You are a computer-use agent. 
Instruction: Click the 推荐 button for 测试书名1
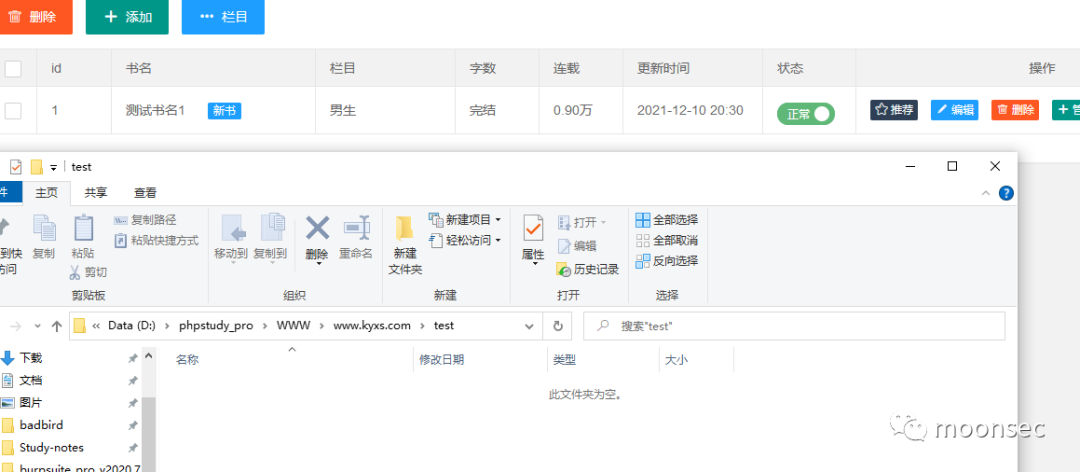pos(894,110)
